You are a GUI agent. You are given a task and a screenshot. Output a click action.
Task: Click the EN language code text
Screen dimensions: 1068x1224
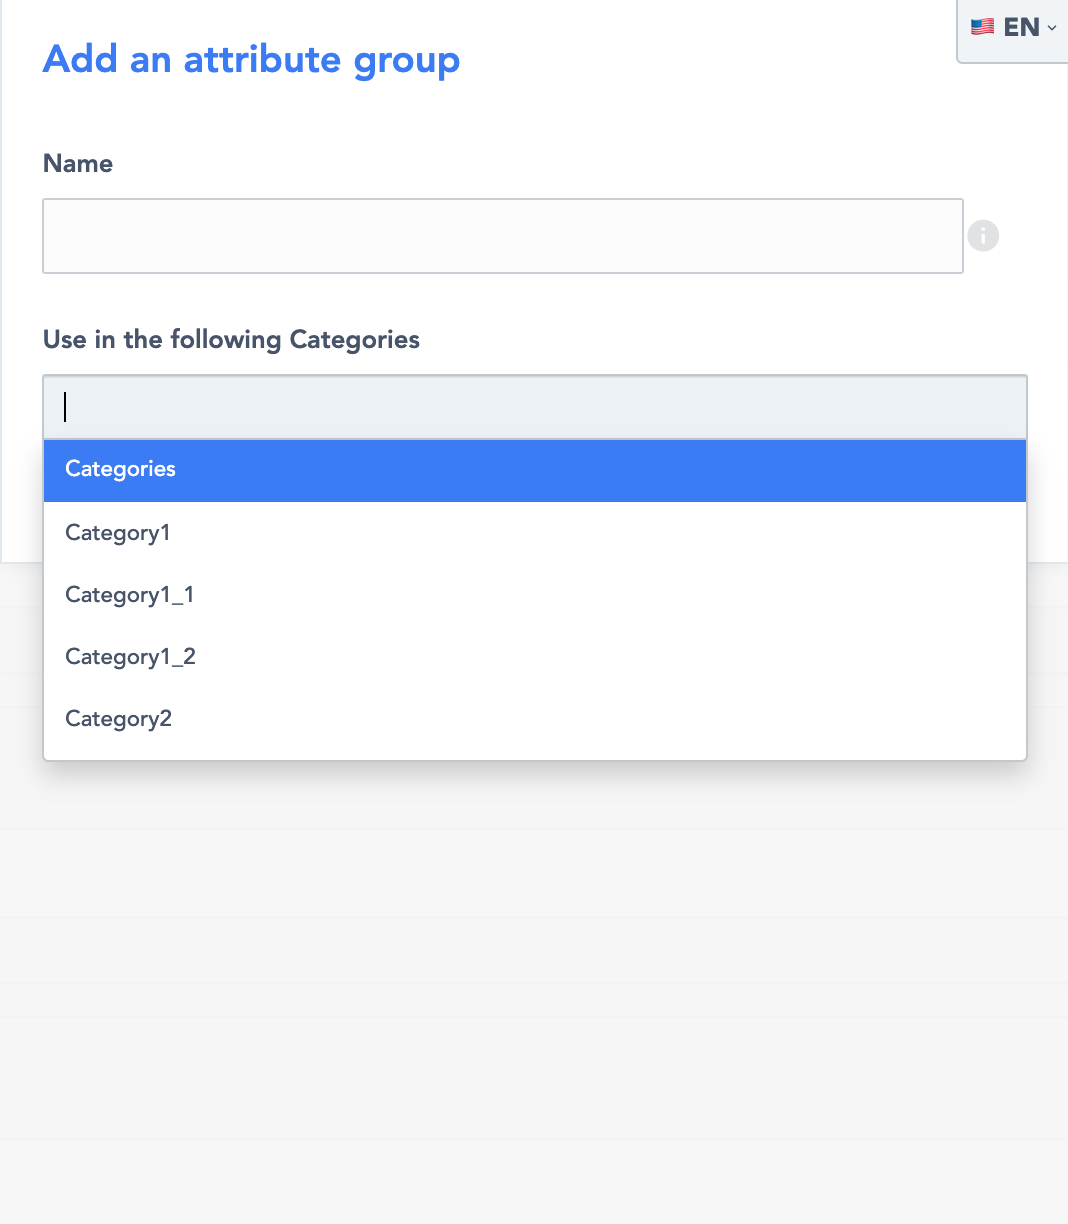click(x=1021, y=28)
